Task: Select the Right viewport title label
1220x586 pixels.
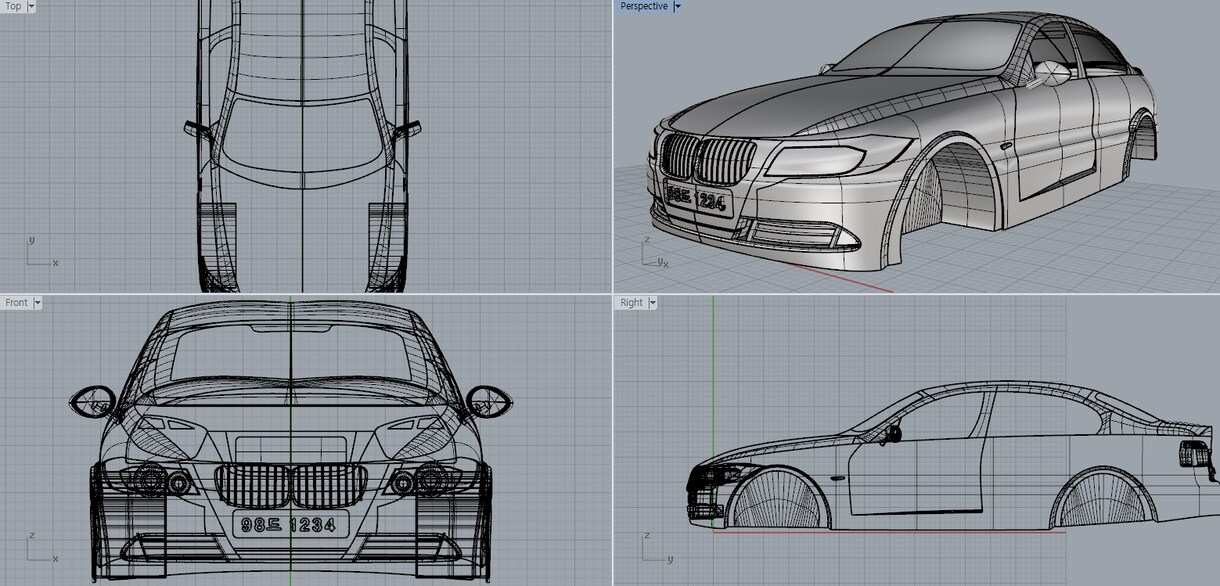Action: point(632,302)
